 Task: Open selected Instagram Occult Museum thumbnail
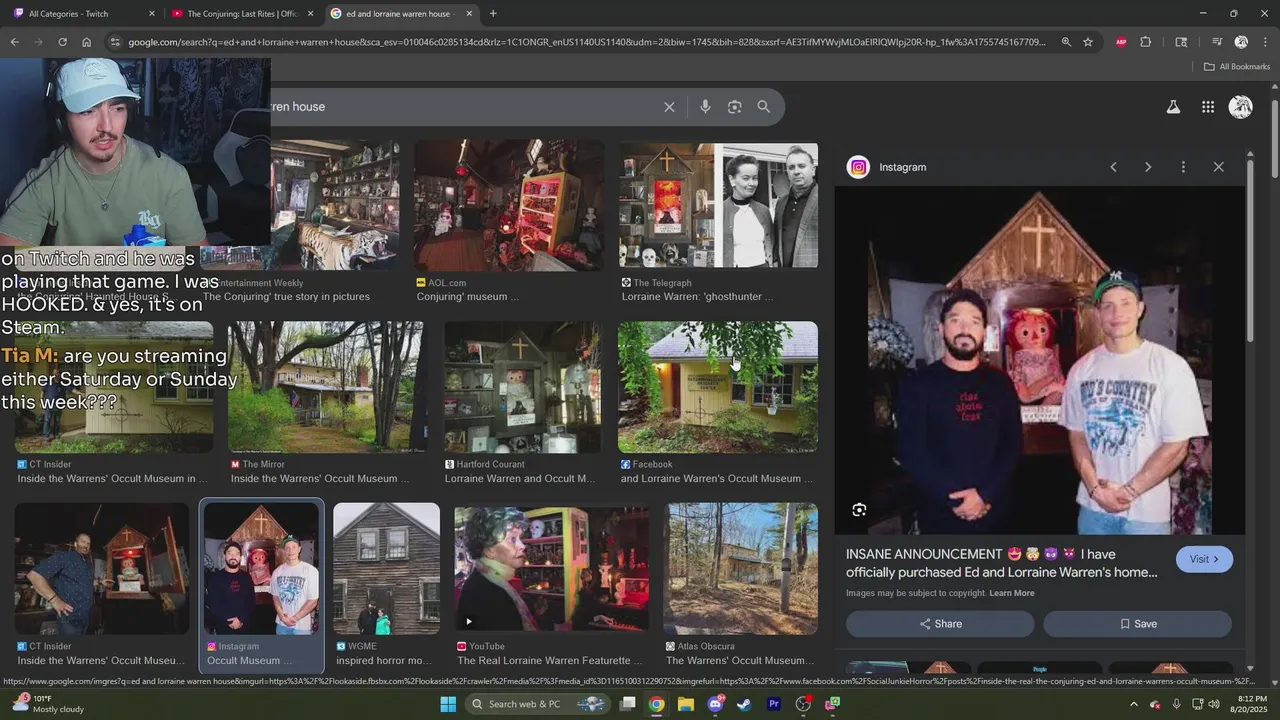pos(261,569)
